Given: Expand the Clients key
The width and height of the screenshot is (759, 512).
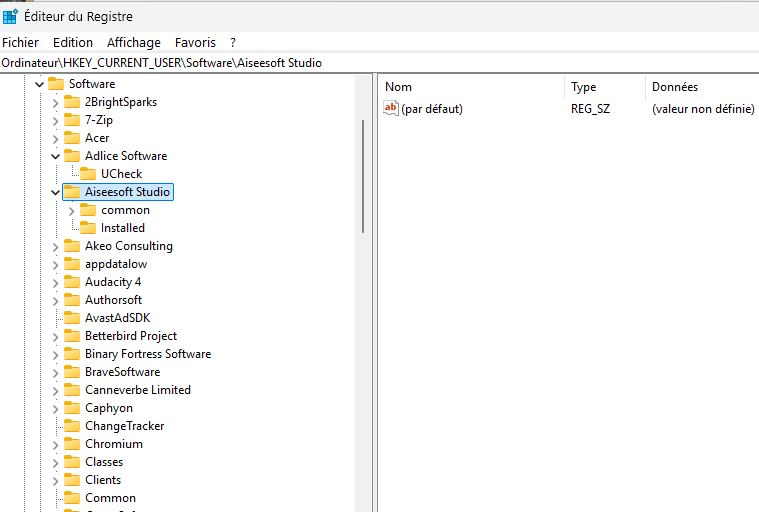Looking at the screenshot, I should 55,481.
